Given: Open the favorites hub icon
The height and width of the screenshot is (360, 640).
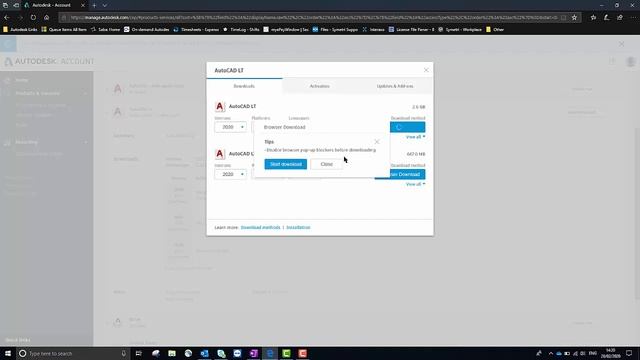Looking at the screenshot, I should tap(593, 17).
